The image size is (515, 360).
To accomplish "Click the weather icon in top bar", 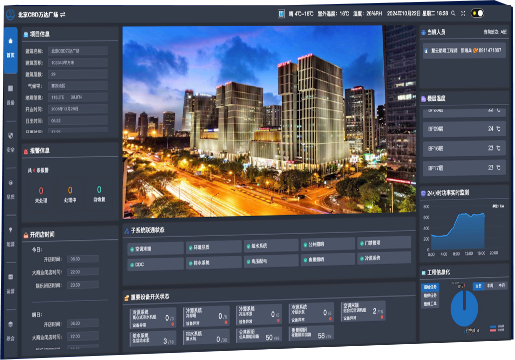I will (x=282, y=14).
